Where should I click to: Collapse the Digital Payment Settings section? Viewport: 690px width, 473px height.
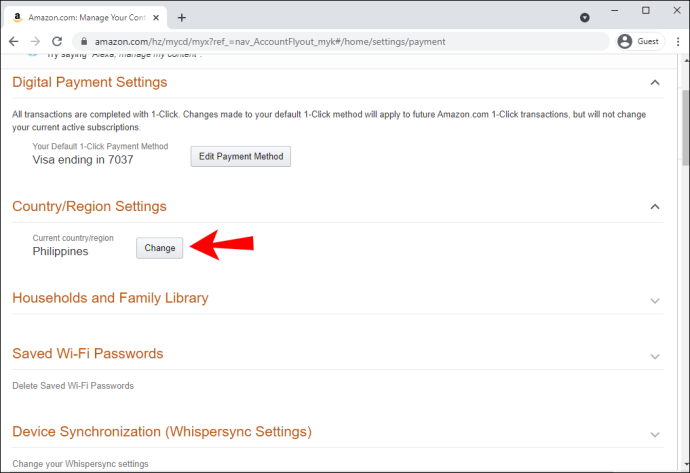click(655, 82)
